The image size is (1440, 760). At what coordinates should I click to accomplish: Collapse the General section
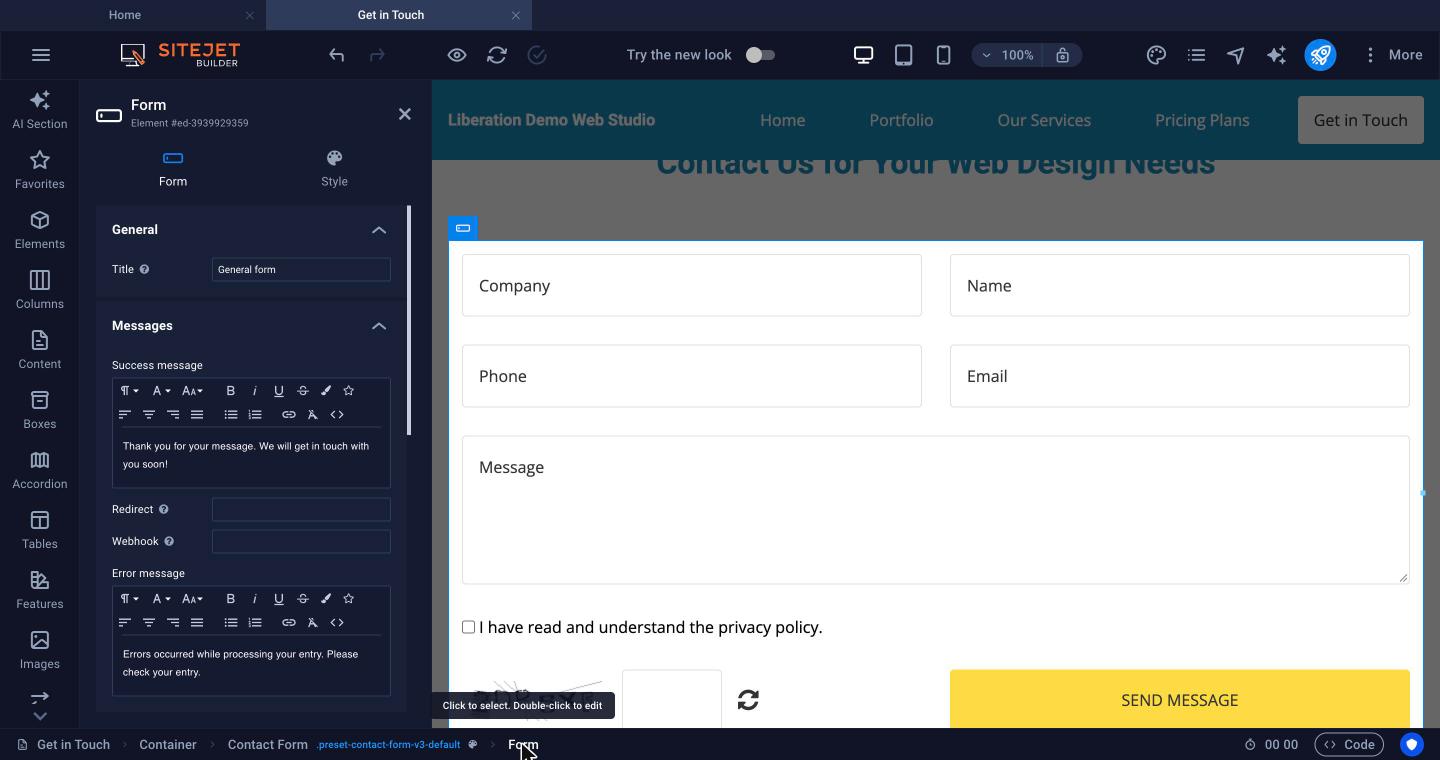coord(379,230)
